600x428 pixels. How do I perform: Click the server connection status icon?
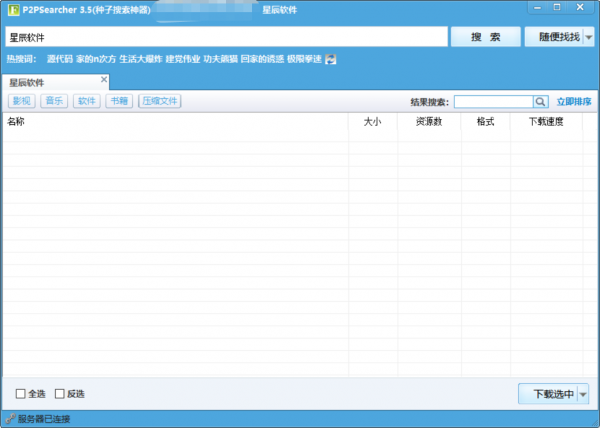10,419
